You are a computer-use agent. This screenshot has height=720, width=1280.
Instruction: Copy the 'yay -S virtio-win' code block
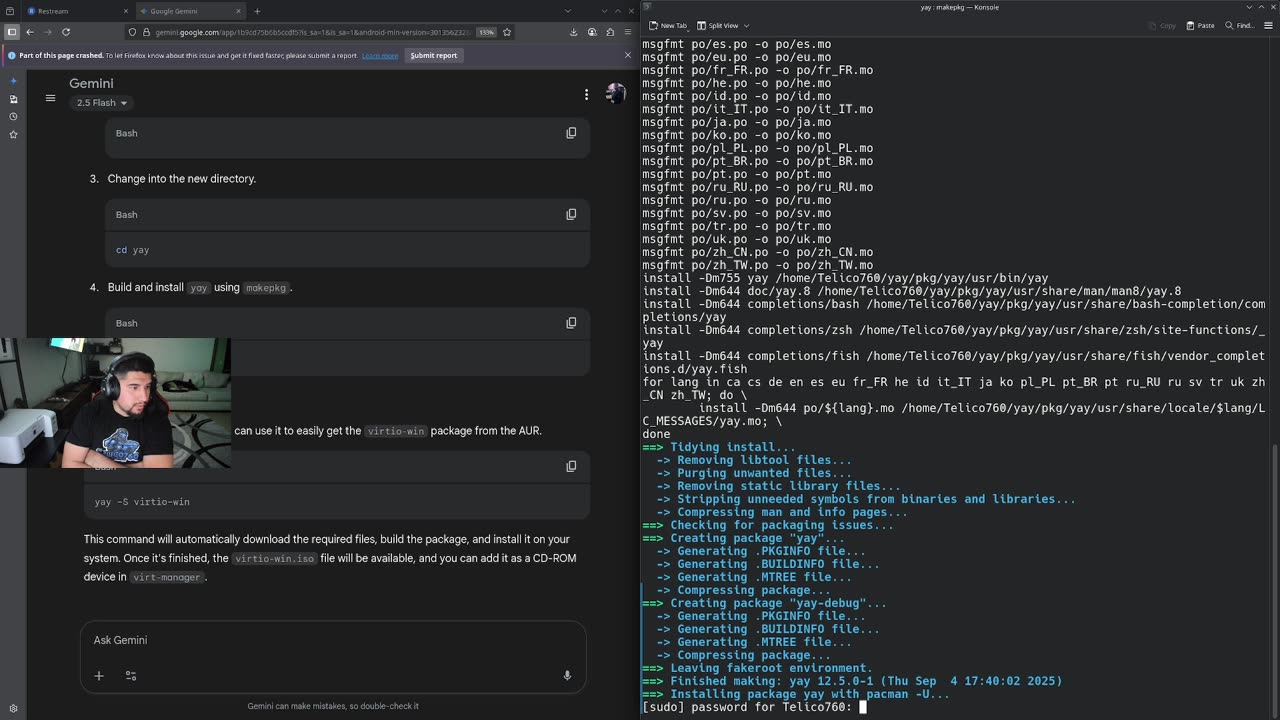(x=571, y=466)
